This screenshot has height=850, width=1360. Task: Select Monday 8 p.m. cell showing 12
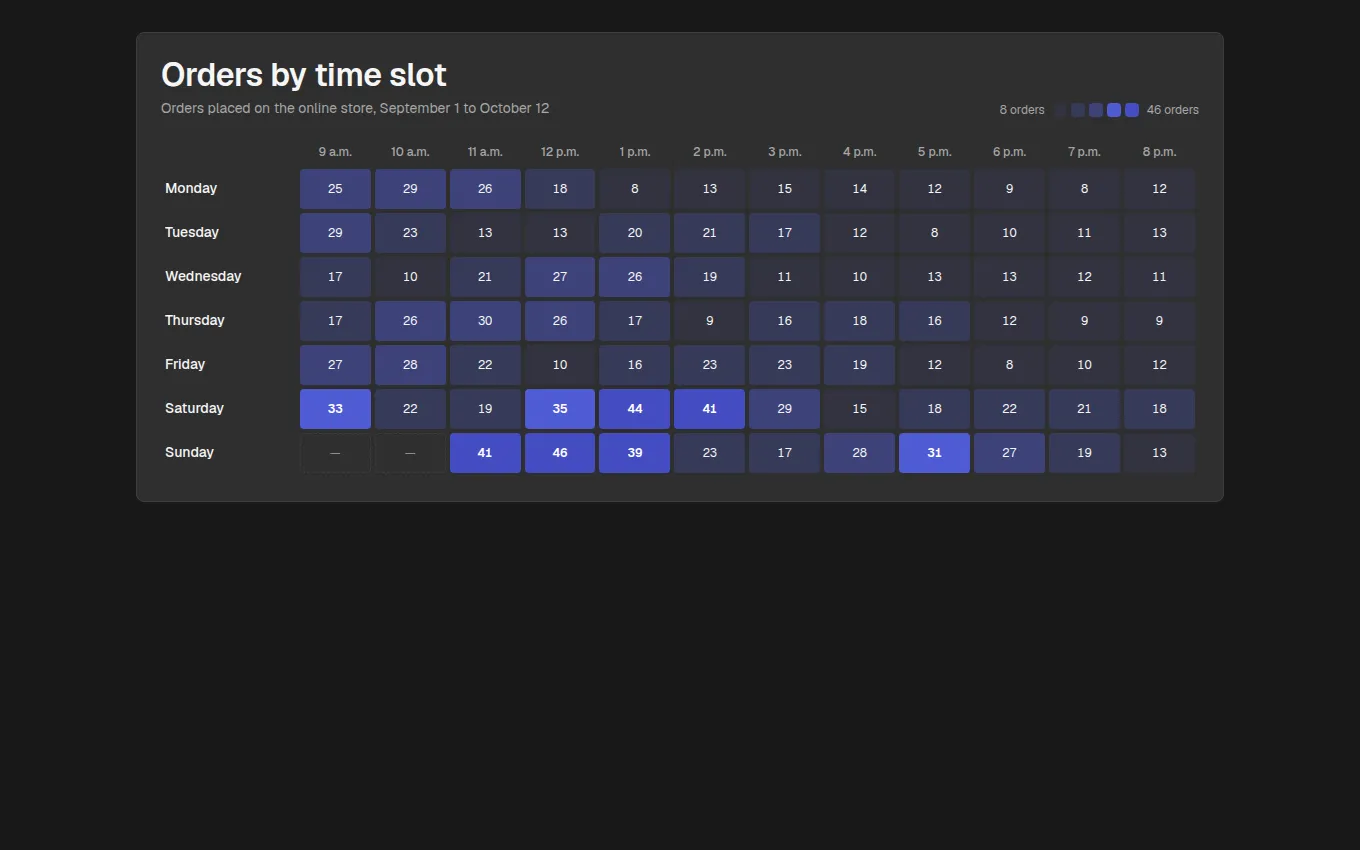pyautogui.click(x=1159, y=189)
